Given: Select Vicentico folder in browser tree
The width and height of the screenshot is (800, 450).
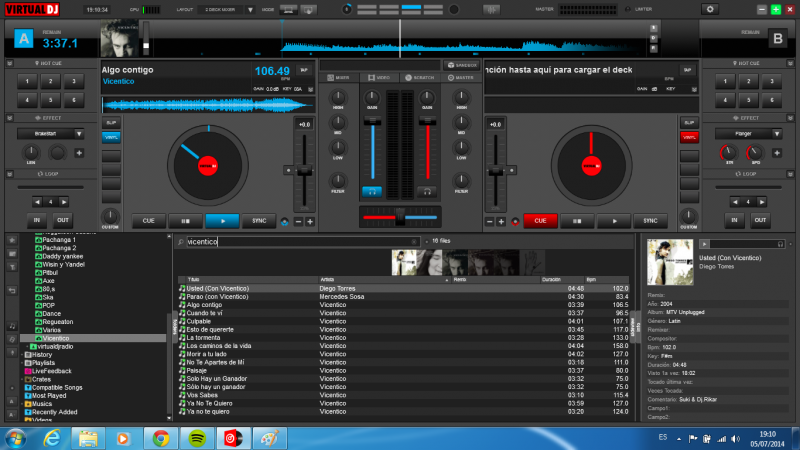Looking at the screenshot, I should (x=56, y=338).
